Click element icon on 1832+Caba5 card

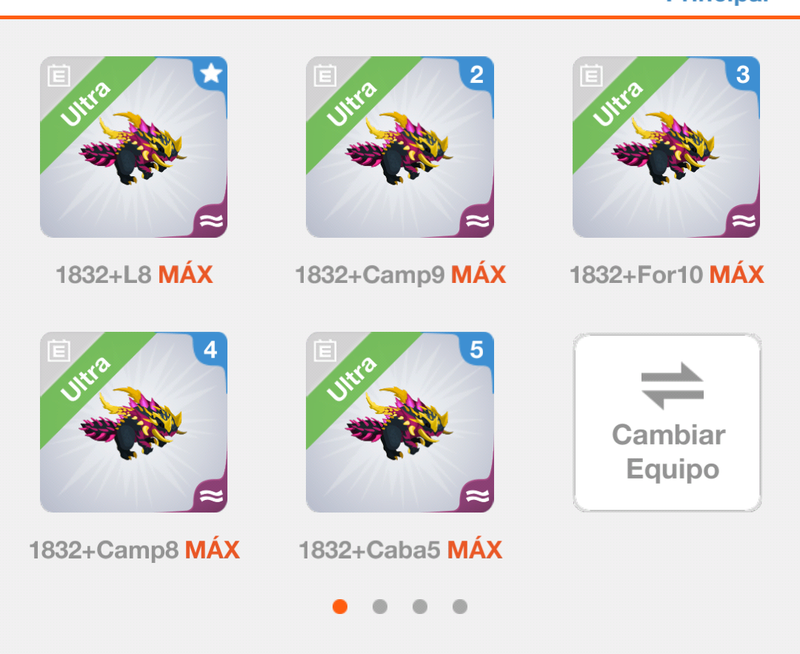tap(477, 495)
